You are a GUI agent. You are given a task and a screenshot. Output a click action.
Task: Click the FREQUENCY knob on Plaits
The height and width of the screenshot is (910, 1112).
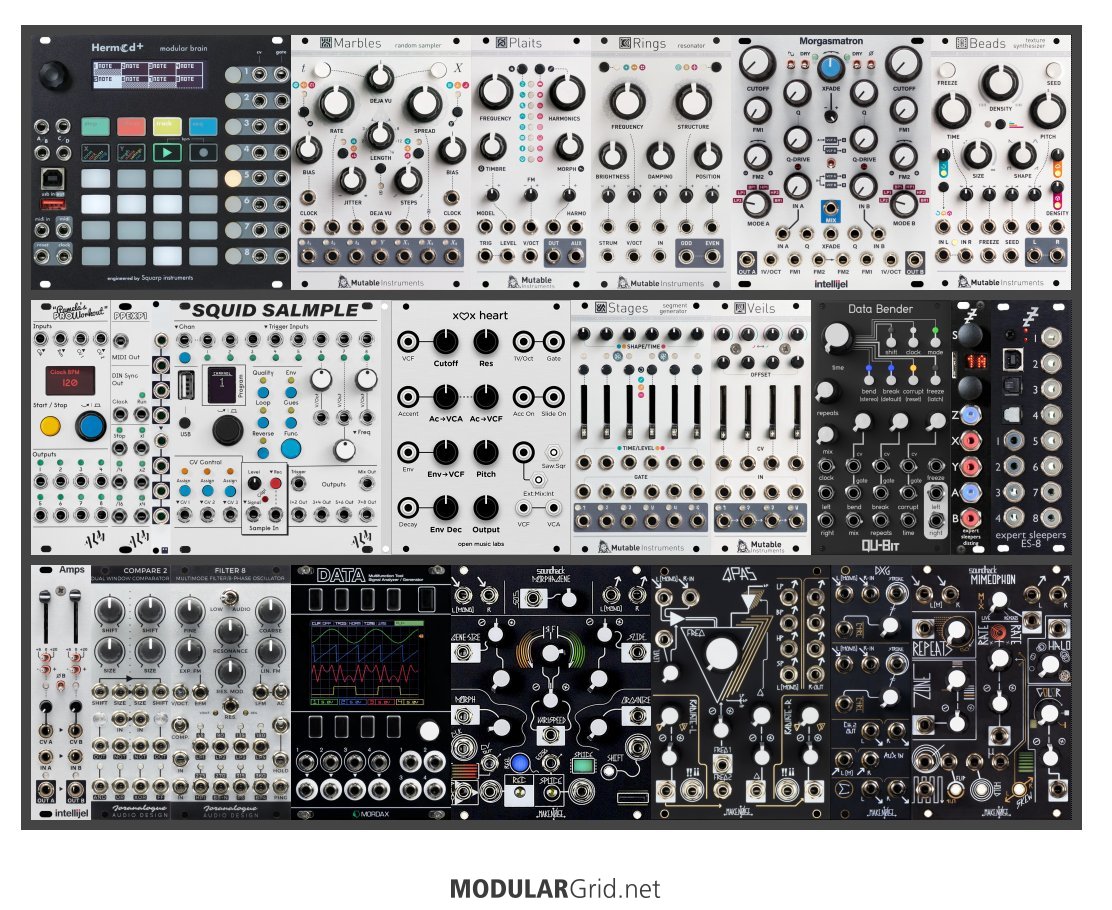(495, 92)
